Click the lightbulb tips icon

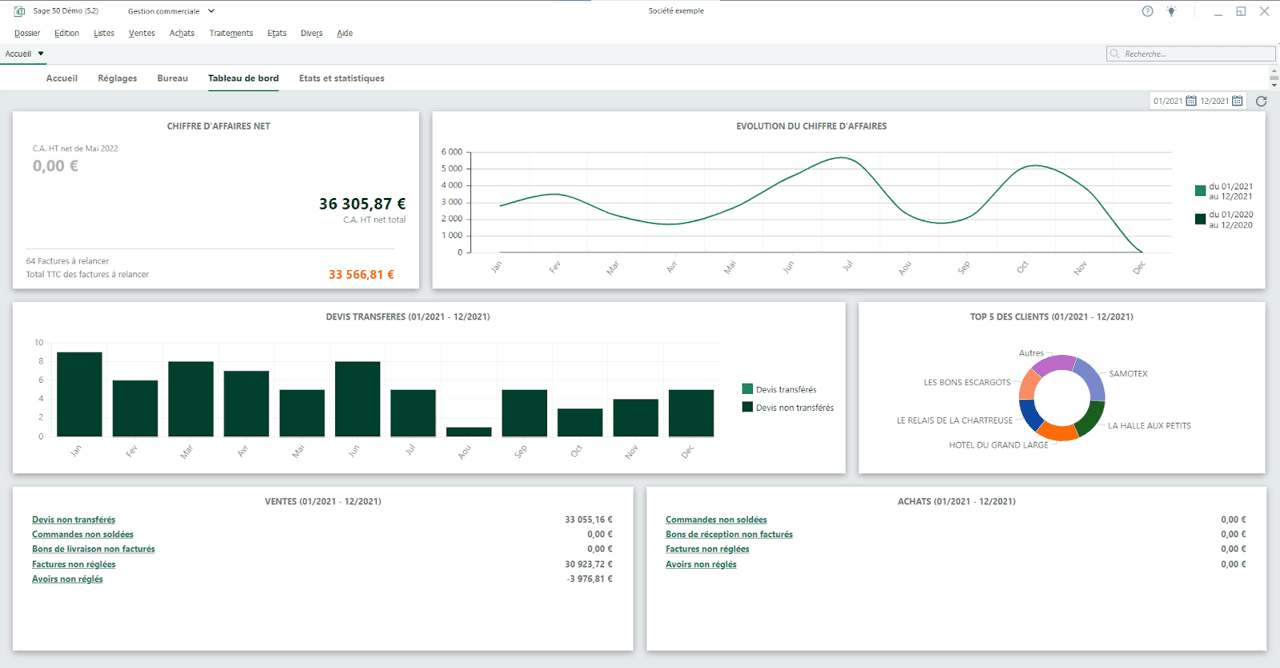click(x=1171, y=11)
